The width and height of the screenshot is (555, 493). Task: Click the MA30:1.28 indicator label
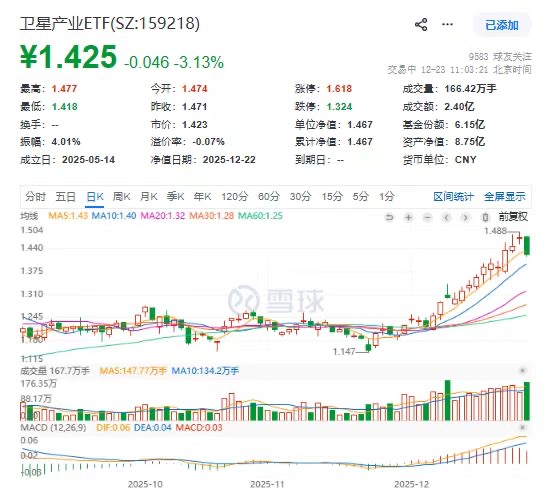pos(212,216)
